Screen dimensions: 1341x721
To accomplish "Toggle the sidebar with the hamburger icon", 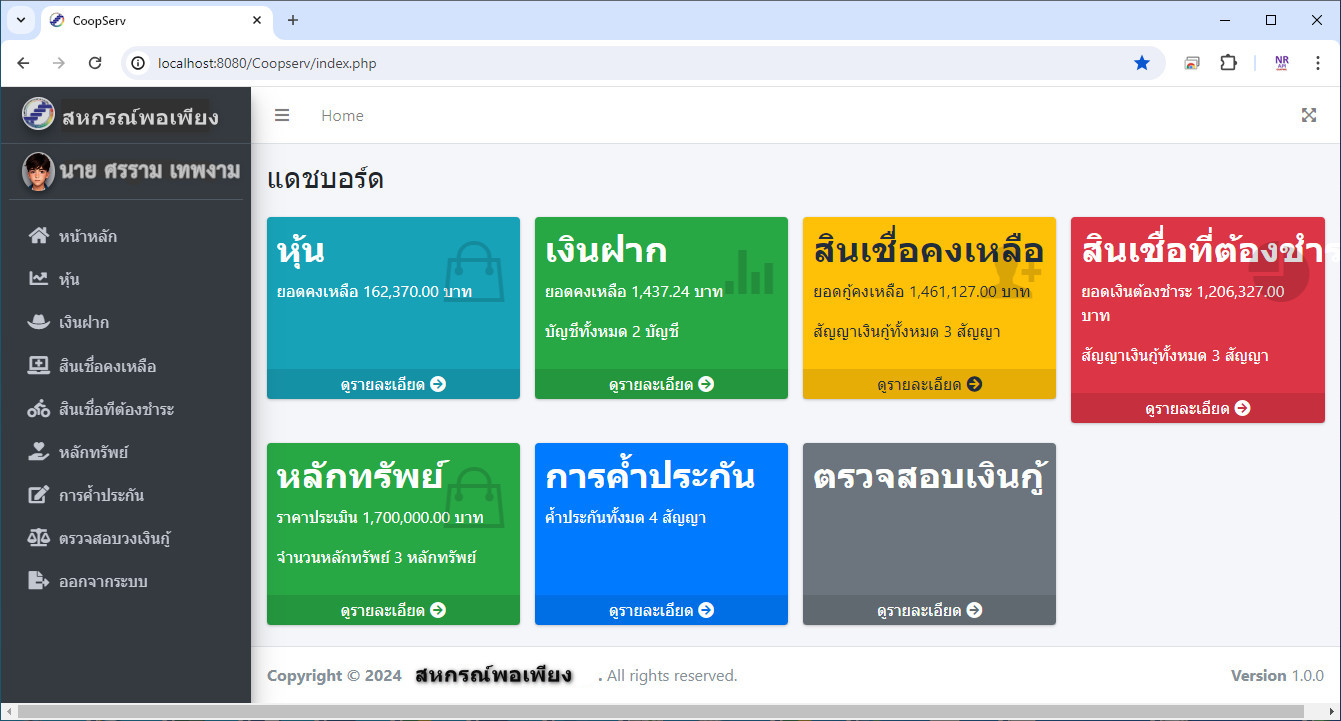I will pyautogui.click(x=282, y=116).
